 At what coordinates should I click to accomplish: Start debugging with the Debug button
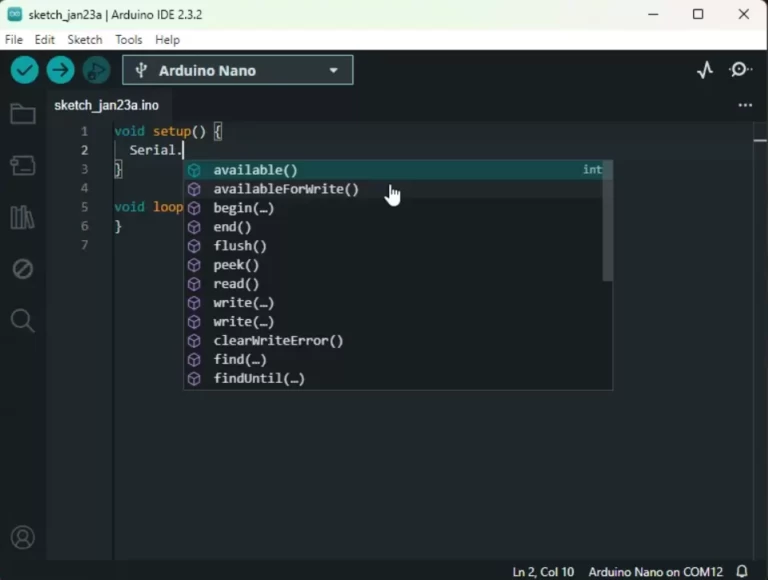tap(96, 70)
